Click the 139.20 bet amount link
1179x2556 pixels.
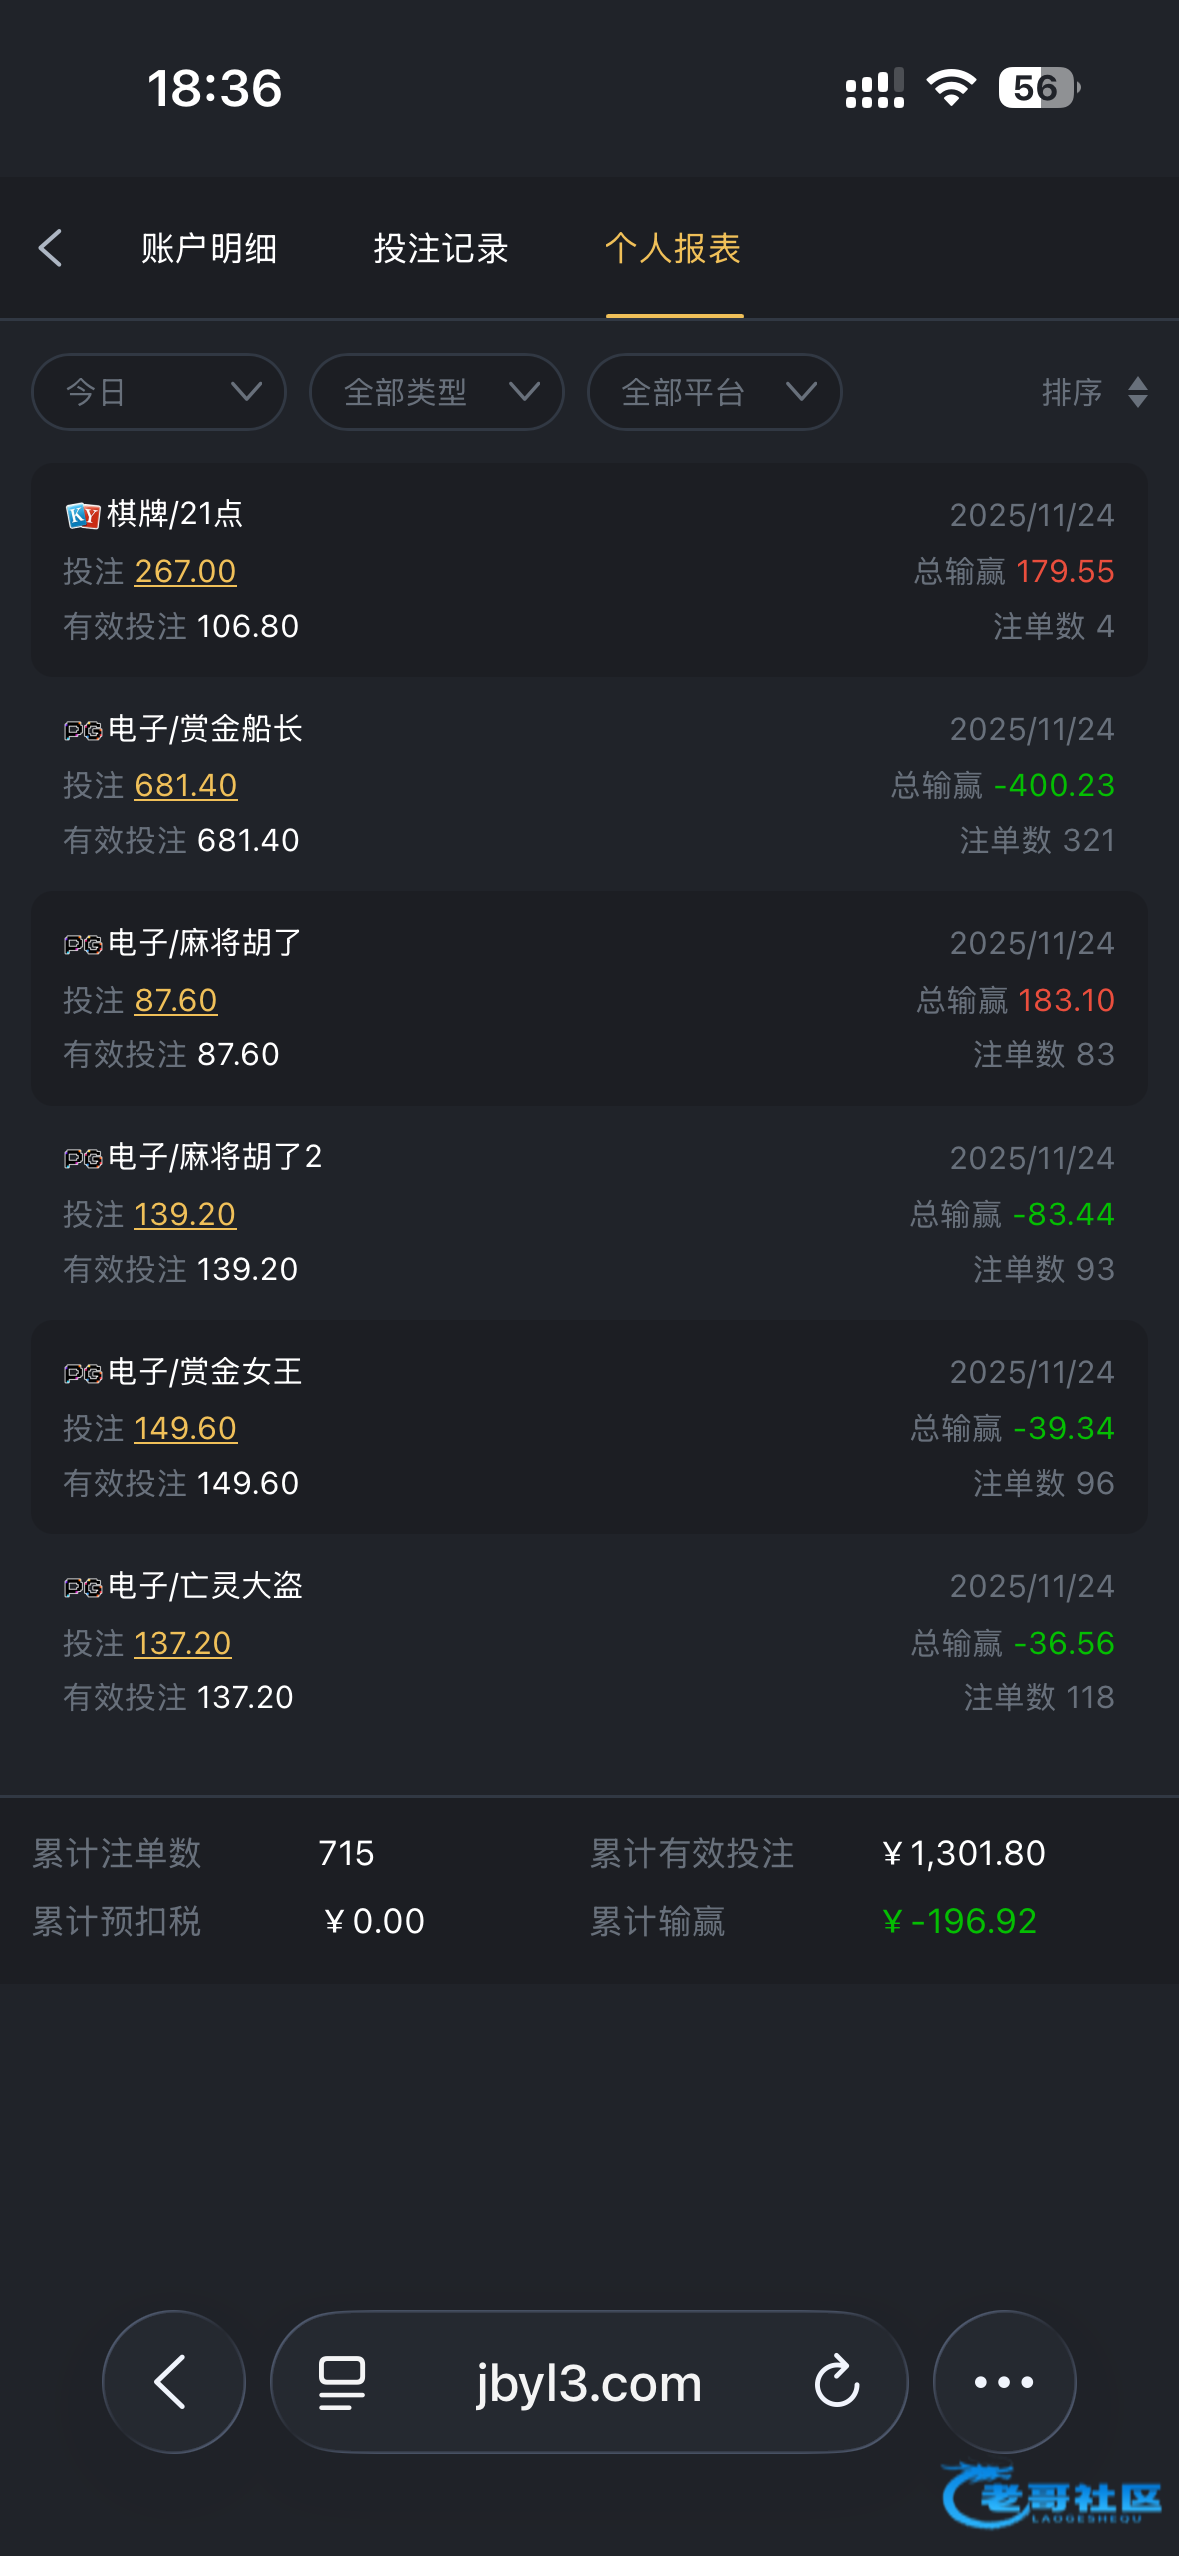coord(185,1214)
